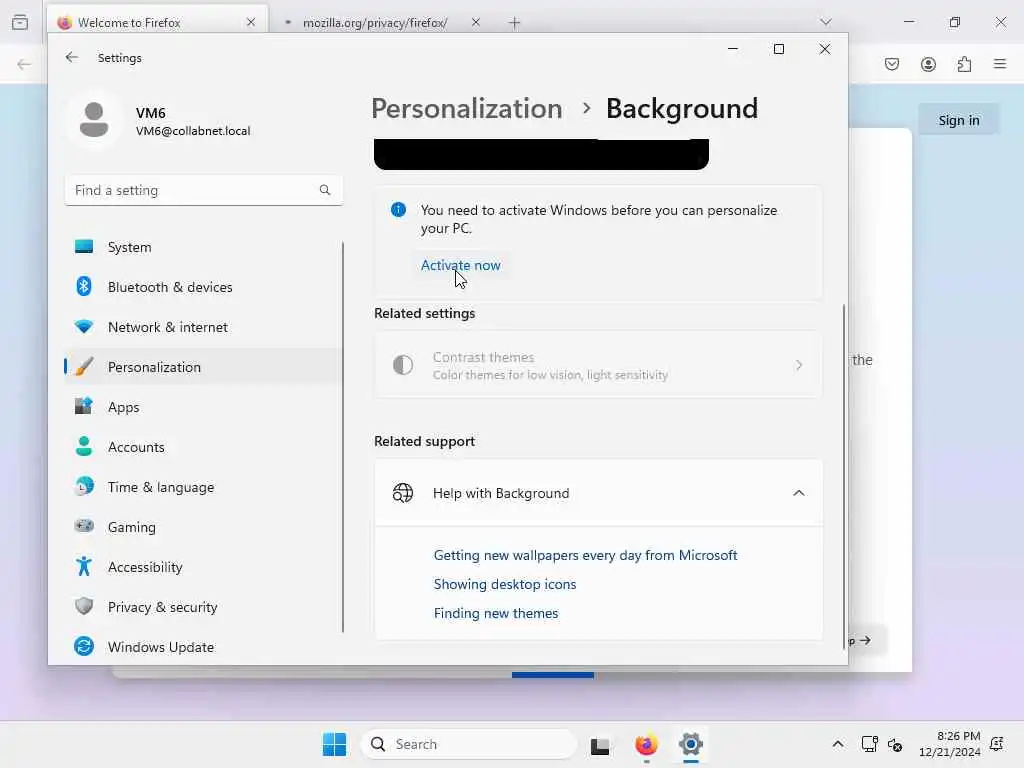1024x768 pixels.
Task: Click the Settings gear on taskbar
Action: [690, 744]
